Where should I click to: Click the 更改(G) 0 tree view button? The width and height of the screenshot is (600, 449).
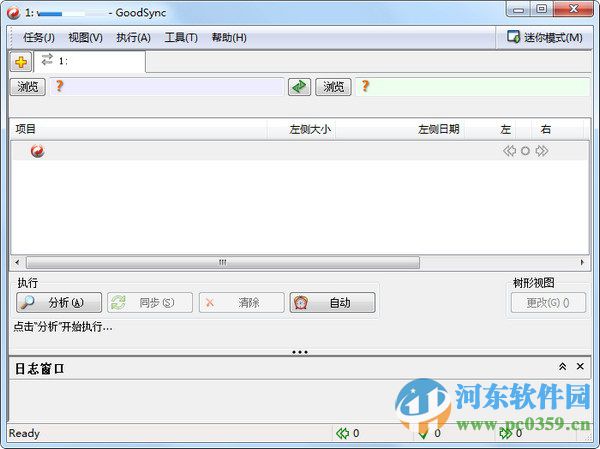click(548, 303)
